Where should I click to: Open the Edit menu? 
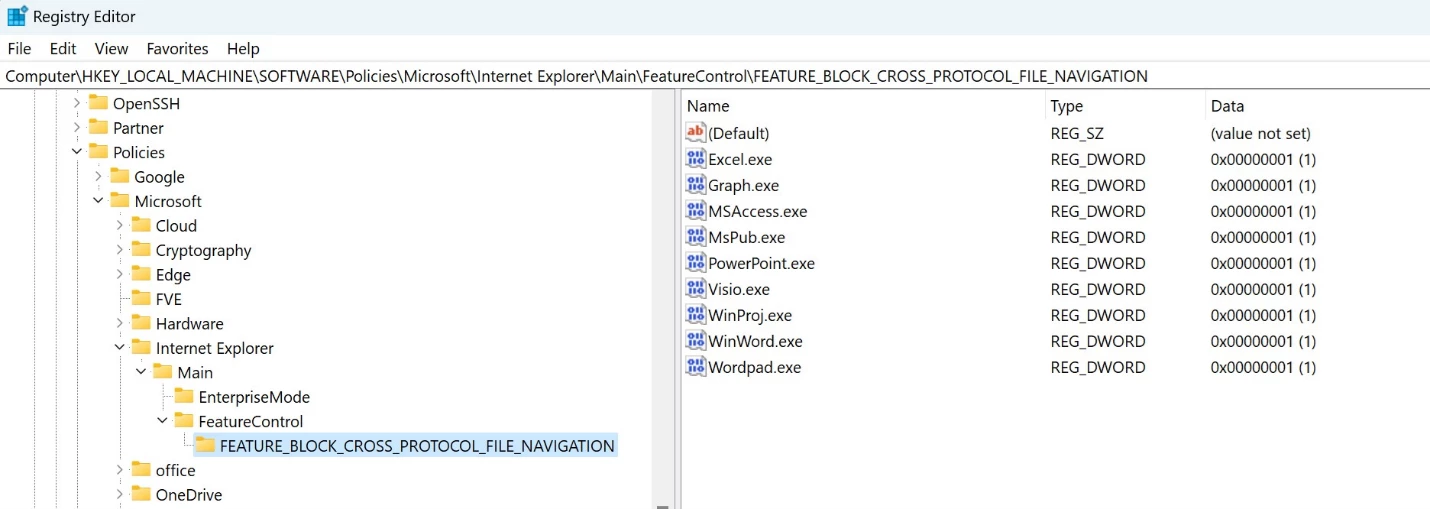click(63, 48)
